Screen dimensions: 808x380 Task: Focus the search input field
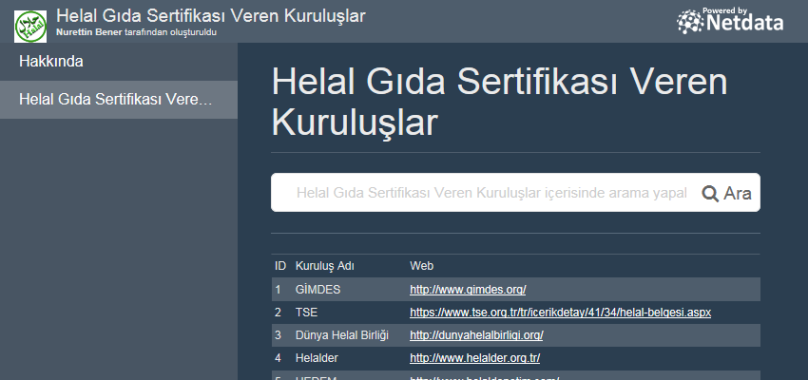click(490, 193)
